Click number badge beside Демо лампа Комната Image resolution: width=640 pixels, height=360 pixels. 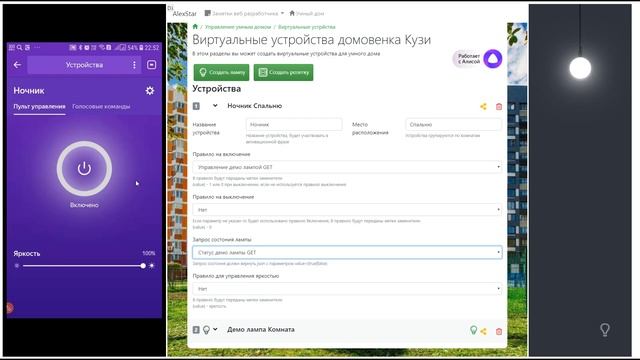[196, 330]
